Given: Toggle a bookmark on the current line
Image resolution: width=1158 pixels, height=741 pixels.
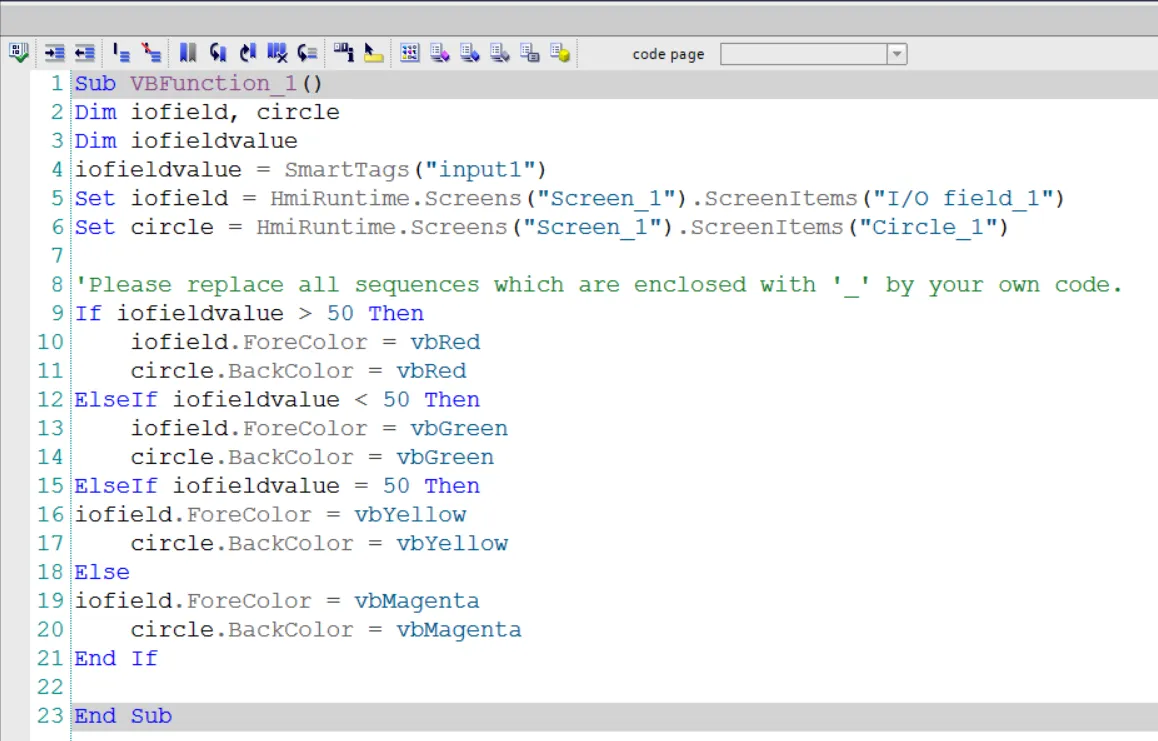Looking at the screenshot, I should pyautogui.click(x=188, y=53).
